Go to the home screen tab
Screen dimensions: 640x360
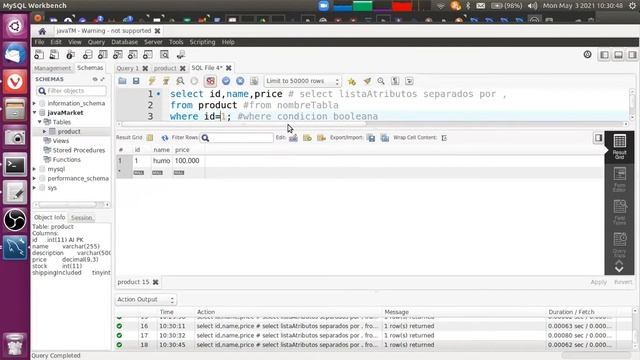pyautogui.click(x=42, y=31)
